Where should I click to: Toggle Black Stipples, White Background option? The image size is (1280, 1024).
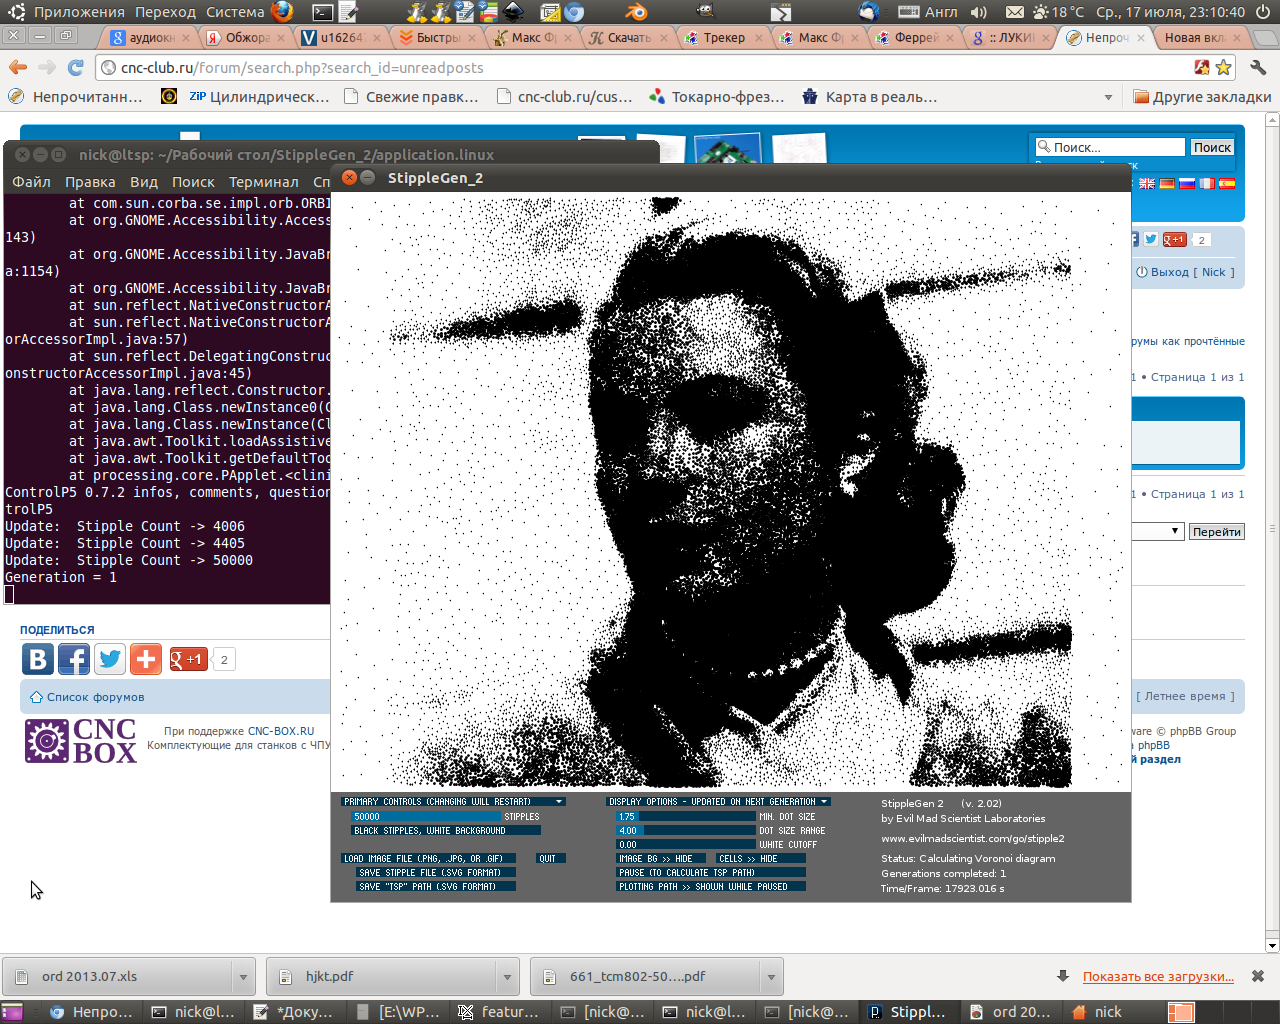tap(446, 831)
